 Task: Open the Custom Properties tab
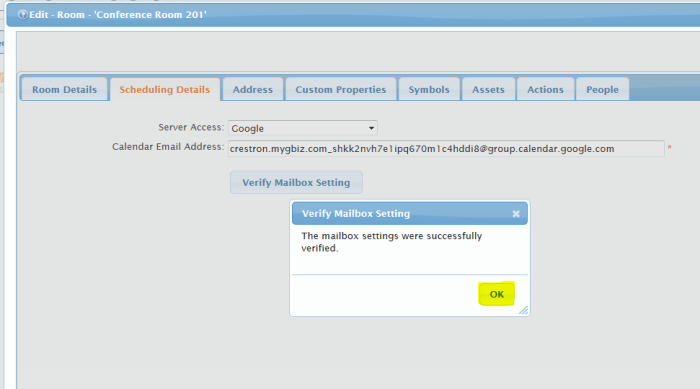coord(341,89)
